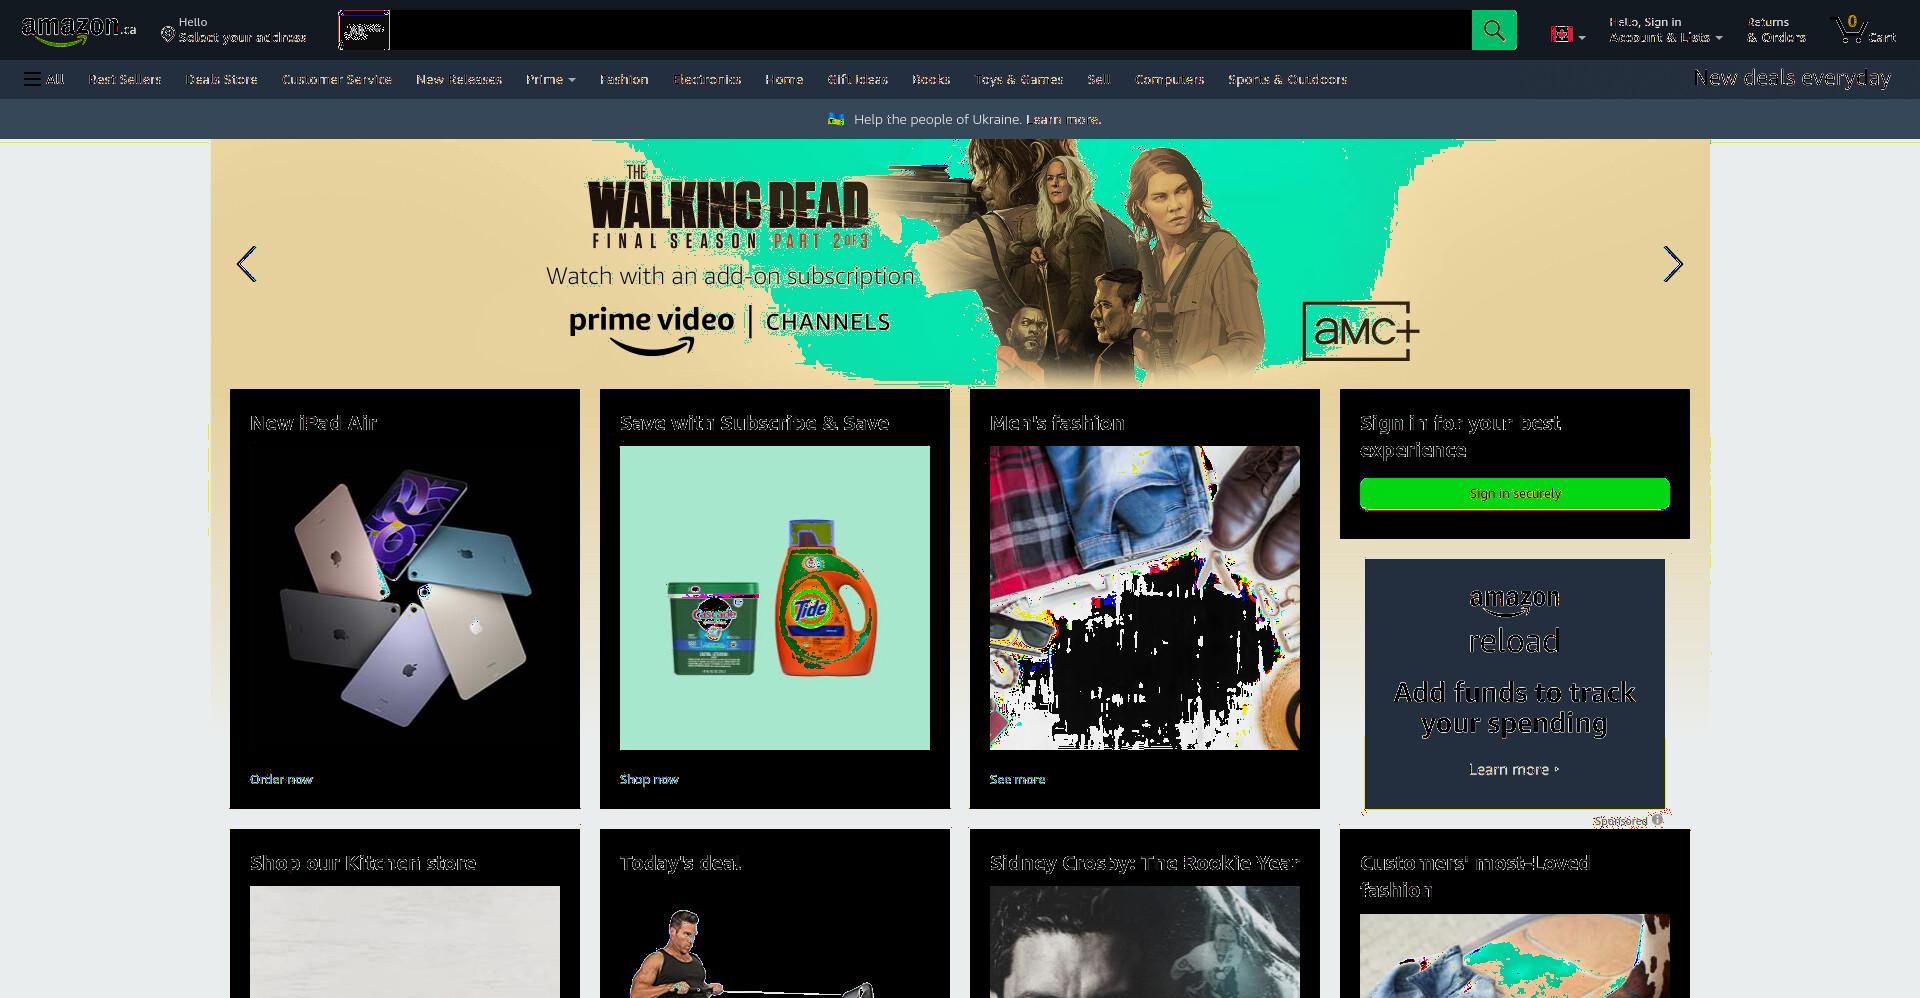Click Shop now under Subscribe & Save
Image resolution: width=1920 pixels, height=998 pixels.
tap(649, 779)
